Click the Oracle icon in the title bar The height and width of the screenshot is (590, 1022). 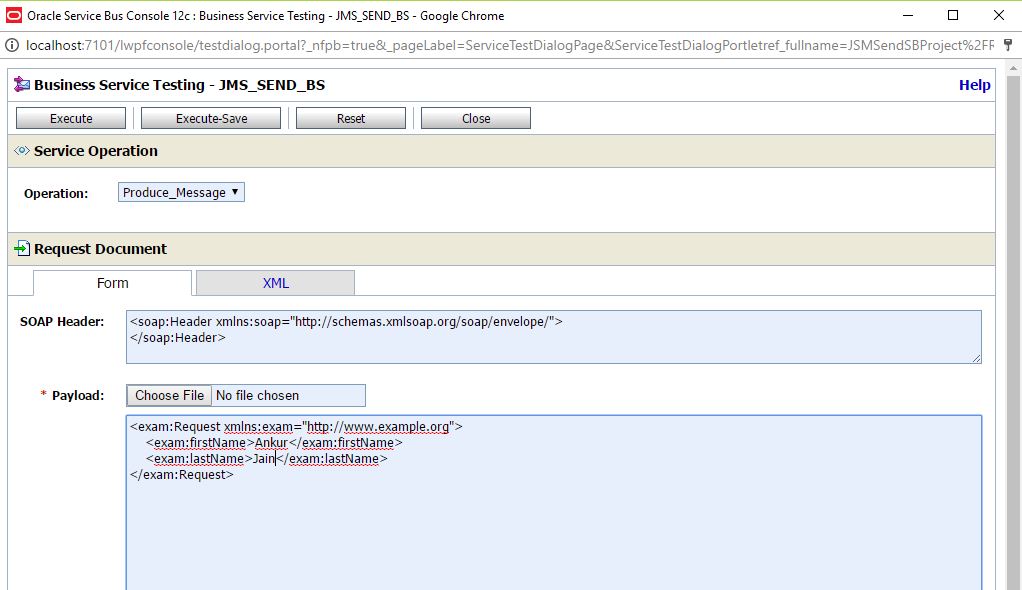tap(13, 15)
